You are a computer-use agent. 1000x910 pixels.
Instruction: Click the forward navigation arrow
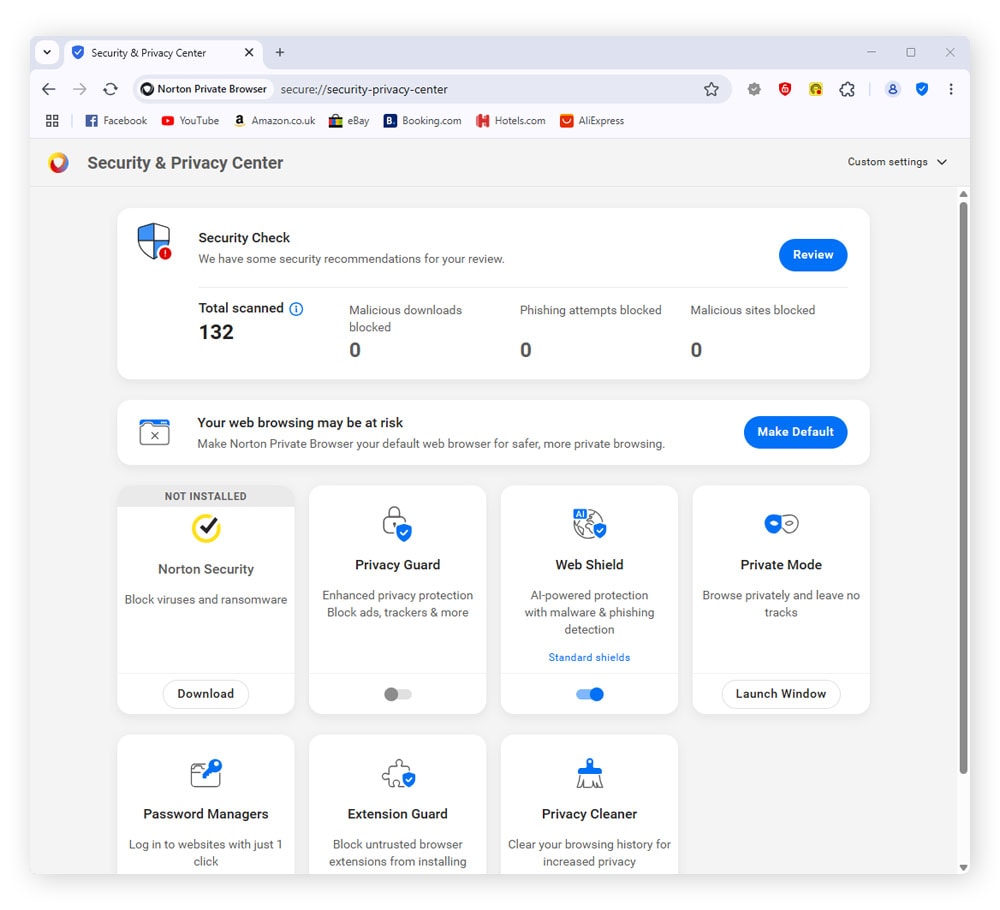80,89
